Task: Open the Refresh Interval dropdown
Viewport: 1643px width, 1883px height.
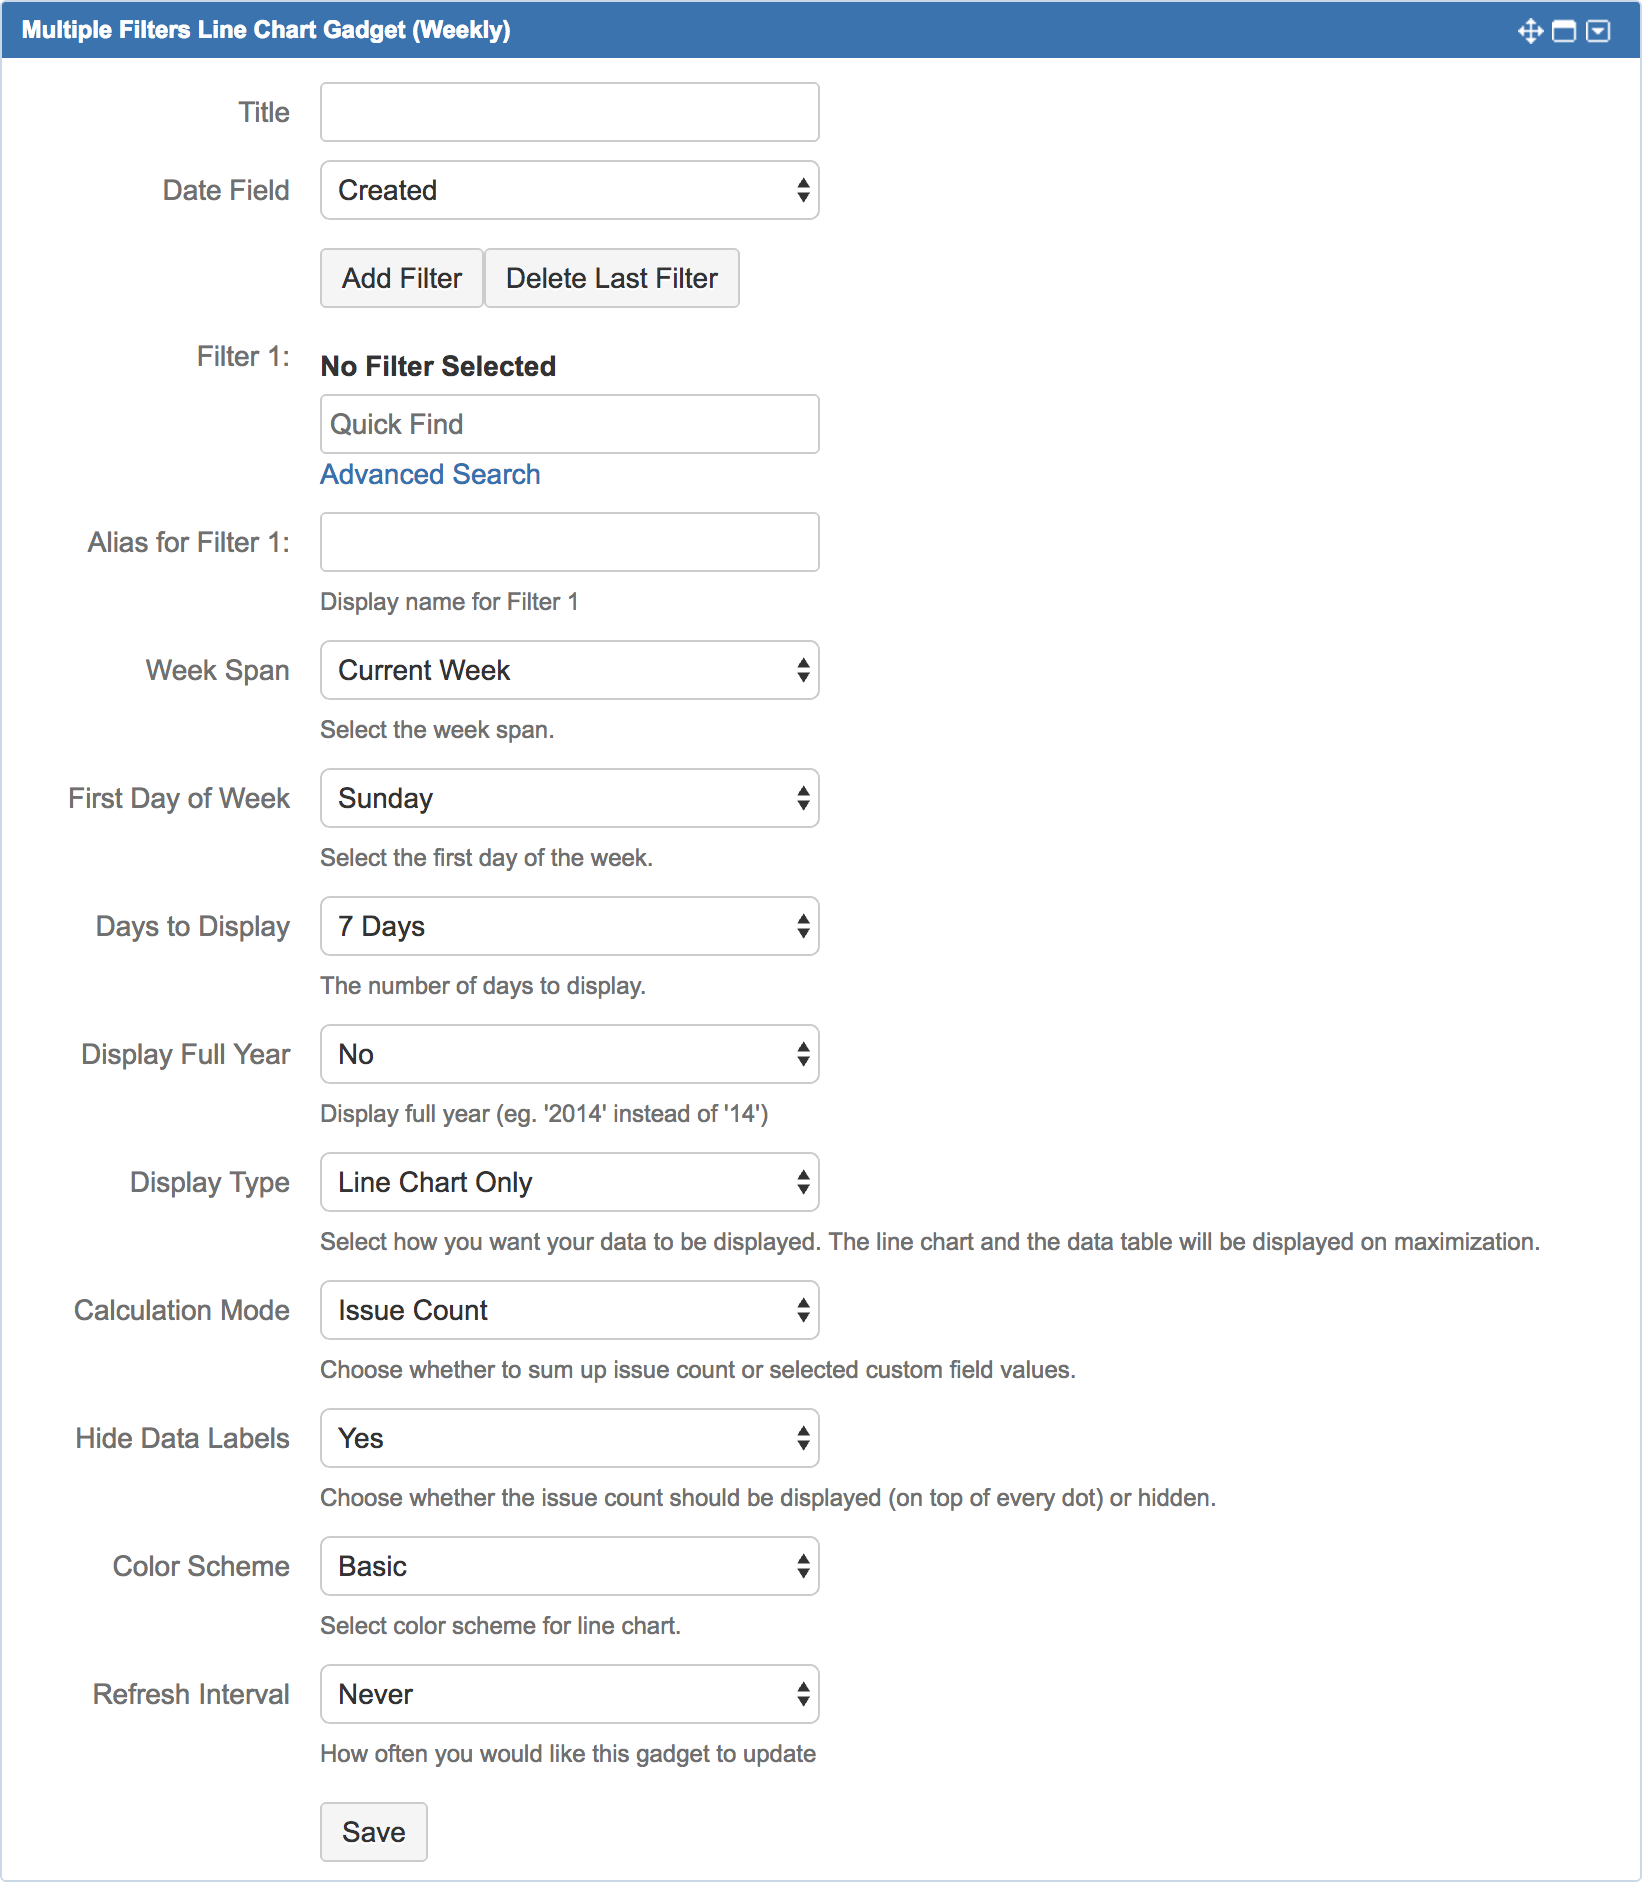Action: (x=569, y=1694)
